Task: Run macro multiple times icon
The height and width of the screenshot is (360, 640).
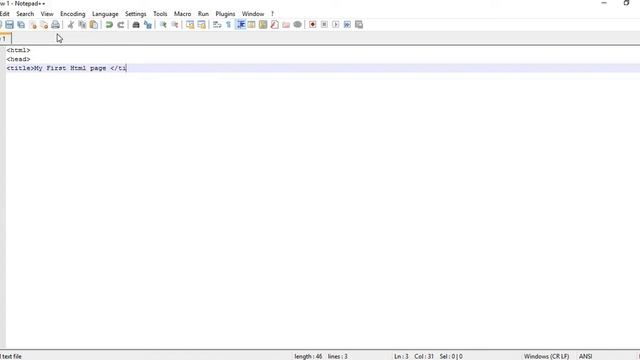Action: tap(347, 24)
